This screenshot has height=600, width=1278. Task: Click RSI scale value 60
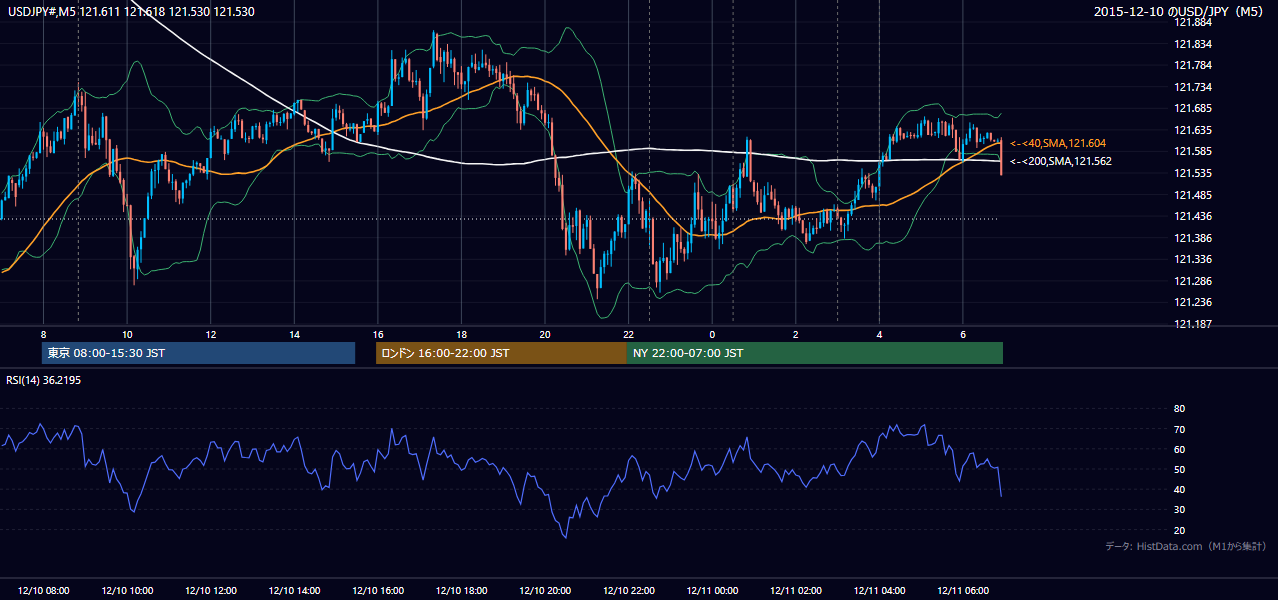coord(1179,449)
